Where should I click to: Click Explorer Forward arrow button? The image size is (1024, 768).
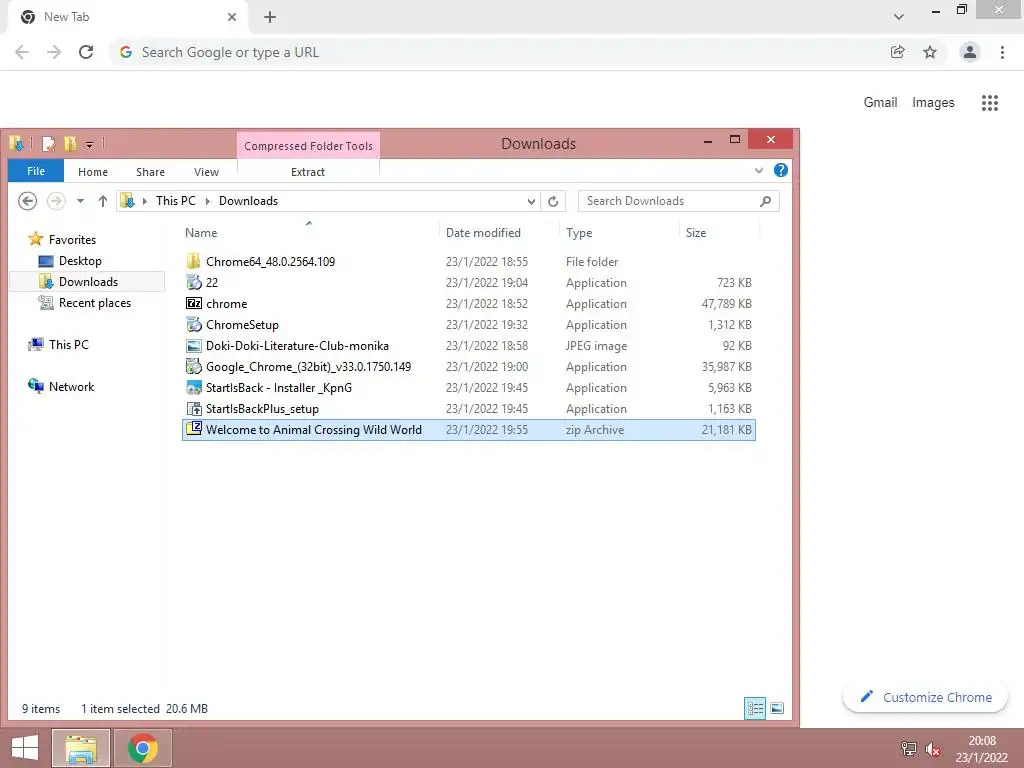(x=56, y=200)
